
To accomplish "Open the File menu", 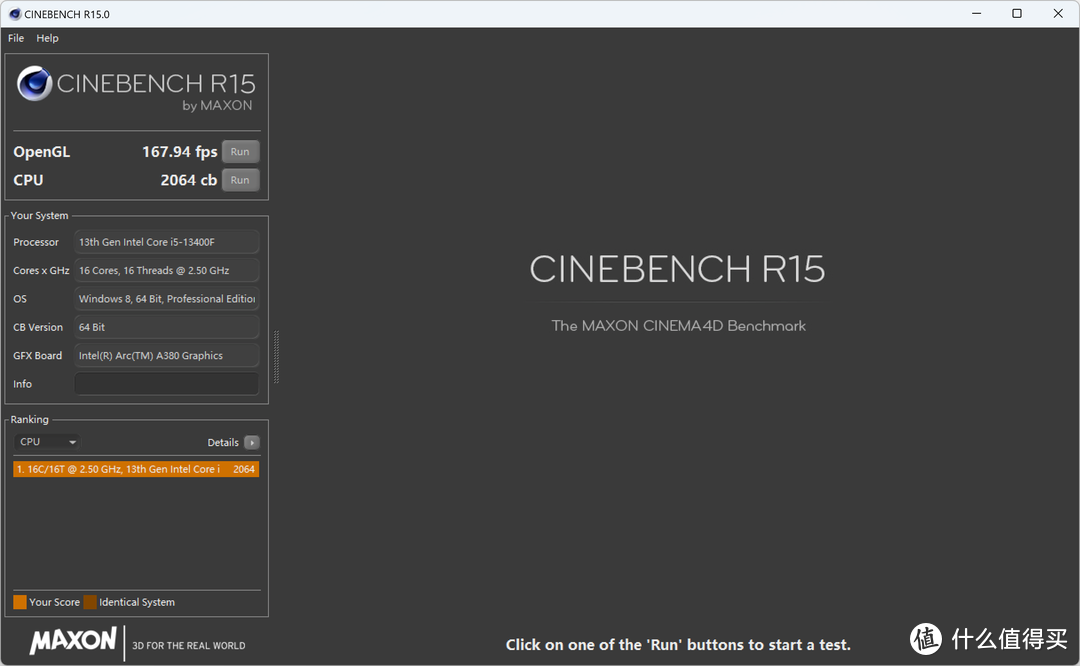I will [16, 38].
